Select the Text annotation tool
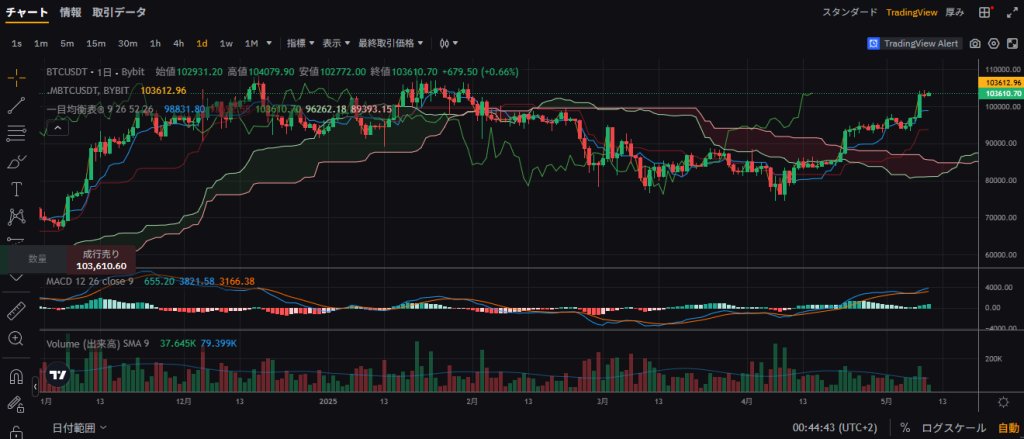Screen dimensions: 1024x439 pos(17,188)
